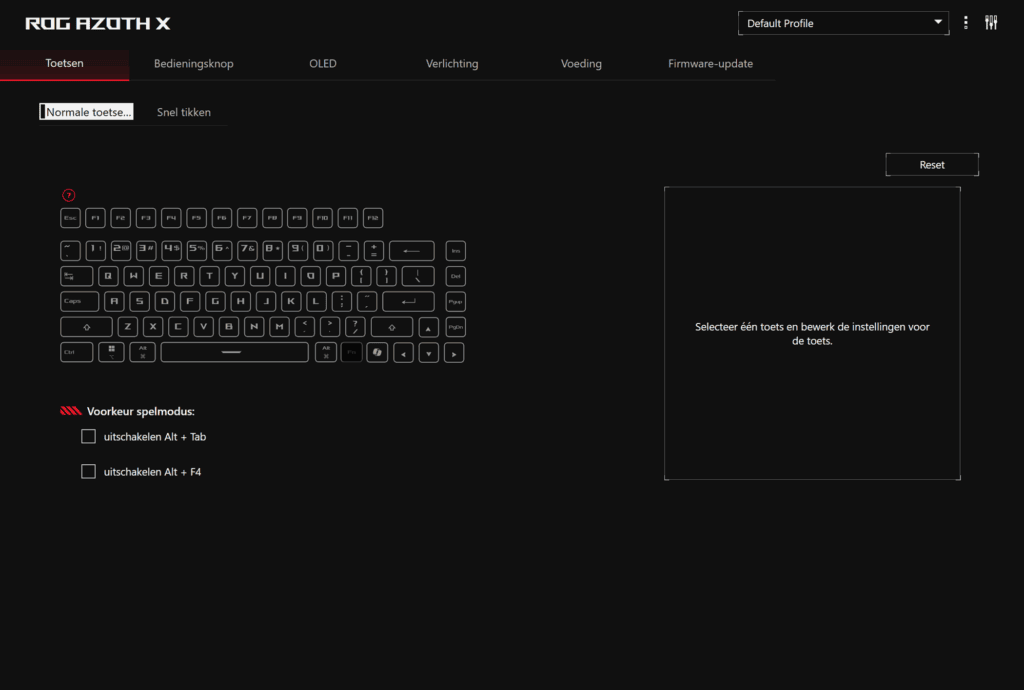Click the P key on the keyboard
Viewport: 1024px width, 690px height.
point(336,276)
